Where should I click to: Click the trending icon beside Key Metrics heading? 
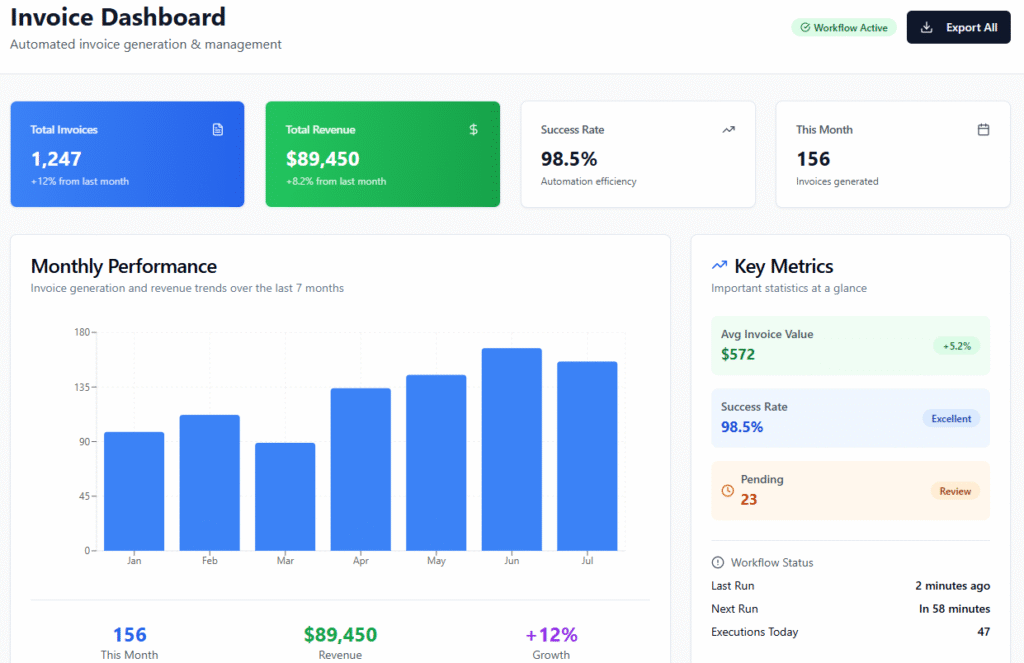click(x=719, y=266)
